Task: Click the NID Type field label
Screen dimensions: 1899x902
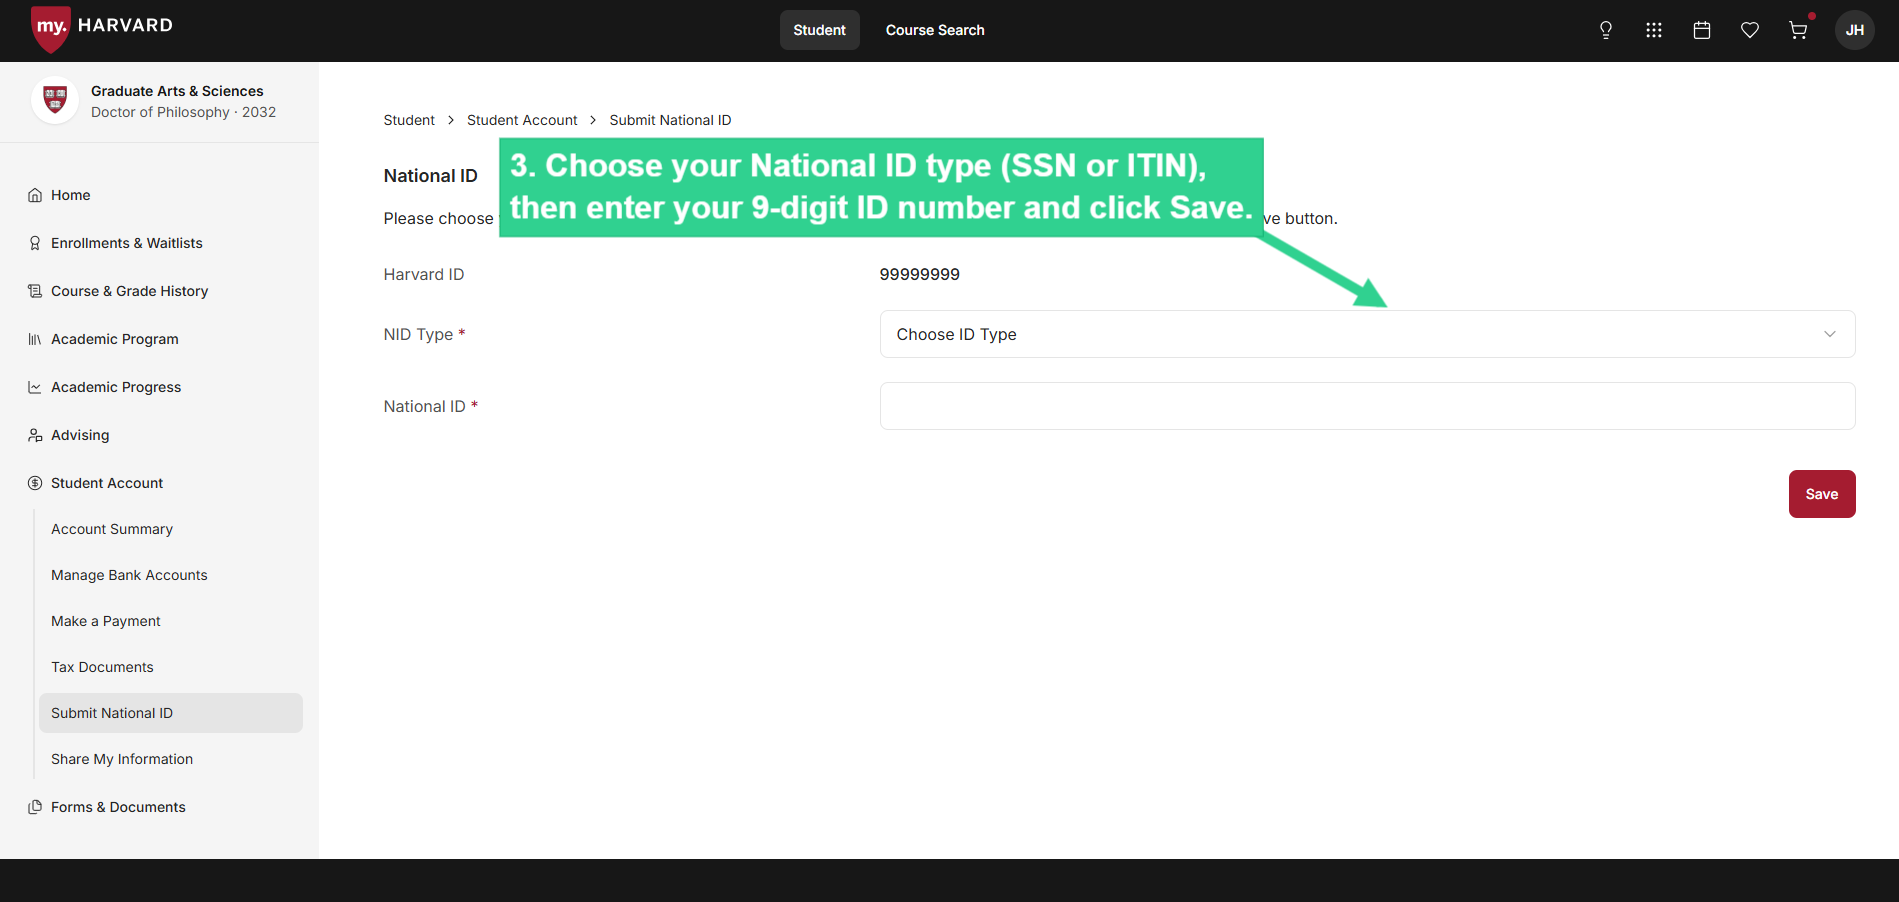Action: (x=424, y=334)
